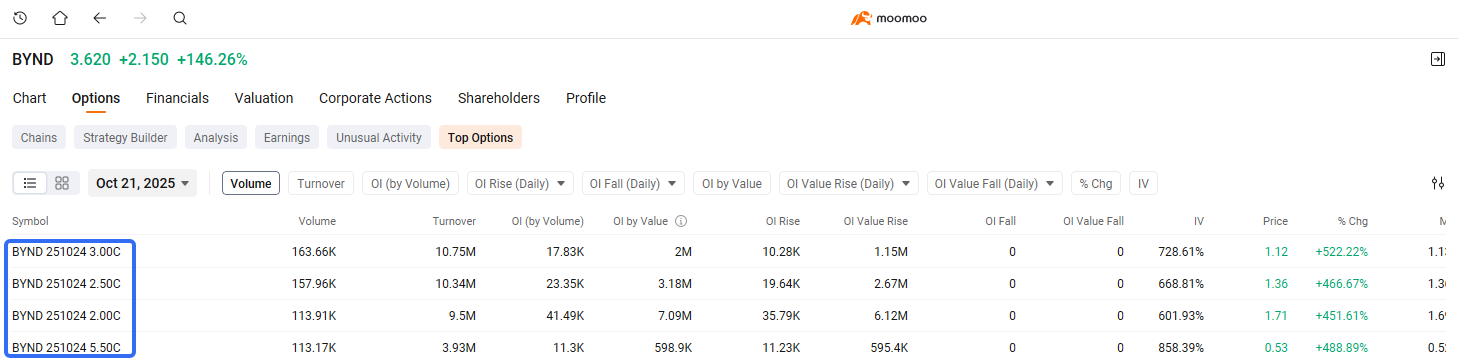Open search with the magnifier icon
This screenshot has height=362, width=1458.
(x=180, y=18)
